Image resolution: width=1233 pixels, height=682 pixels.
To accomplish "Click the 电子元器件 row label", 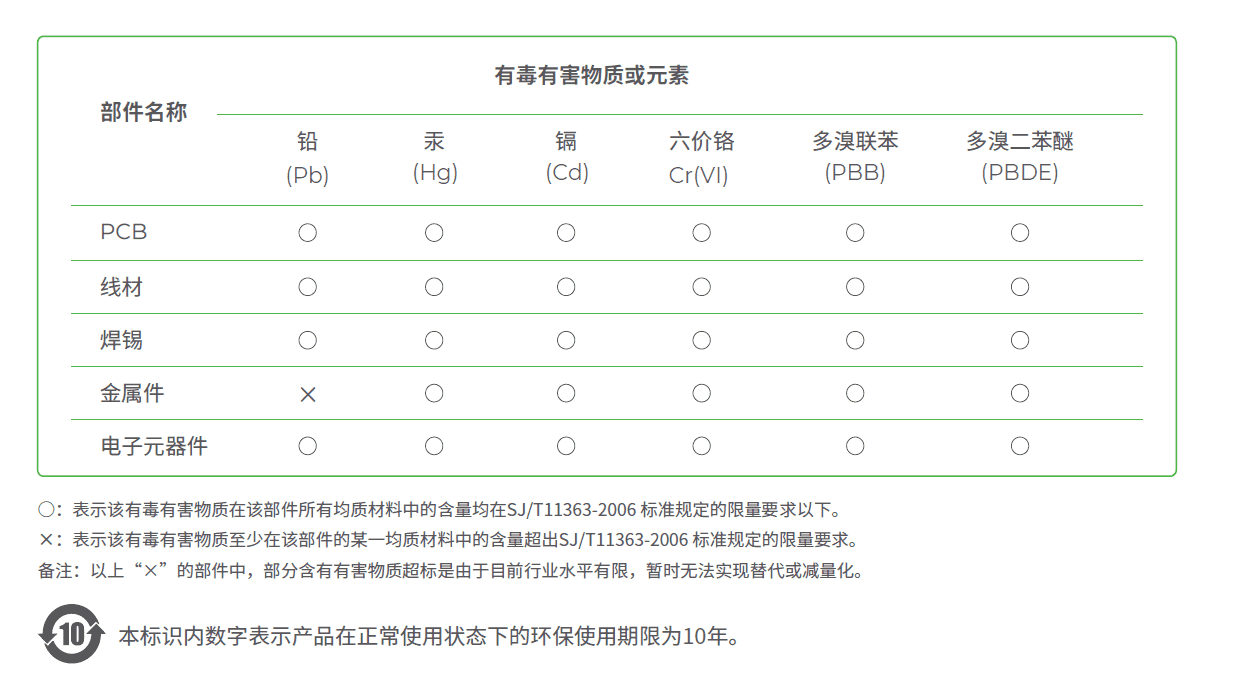I will (154, 446).
